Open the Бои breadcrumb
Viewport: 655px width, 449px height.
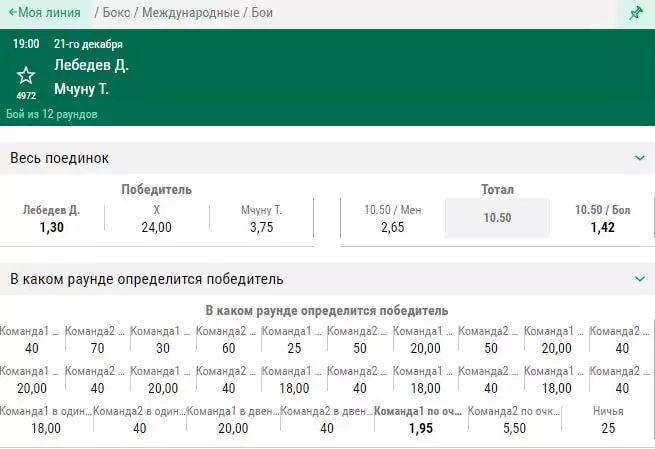click(x=262, y=13)
